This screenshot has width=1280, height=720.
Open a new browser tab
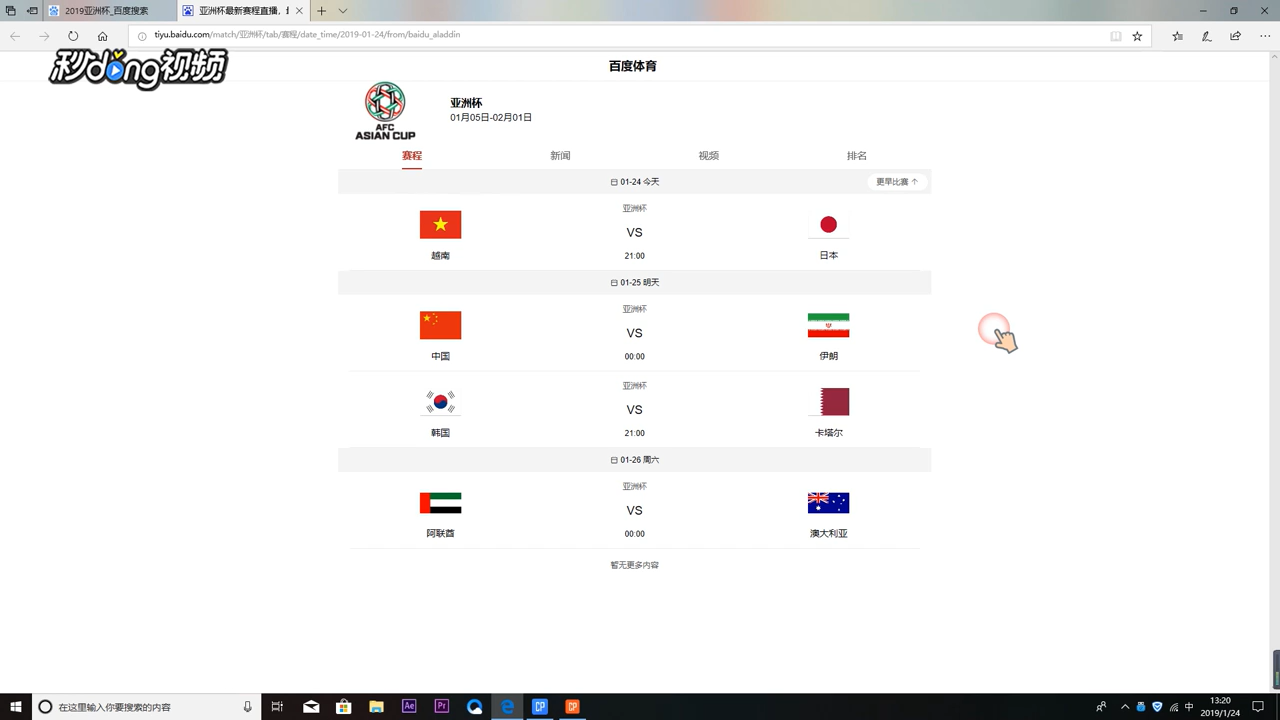click(x=321, y=11)
